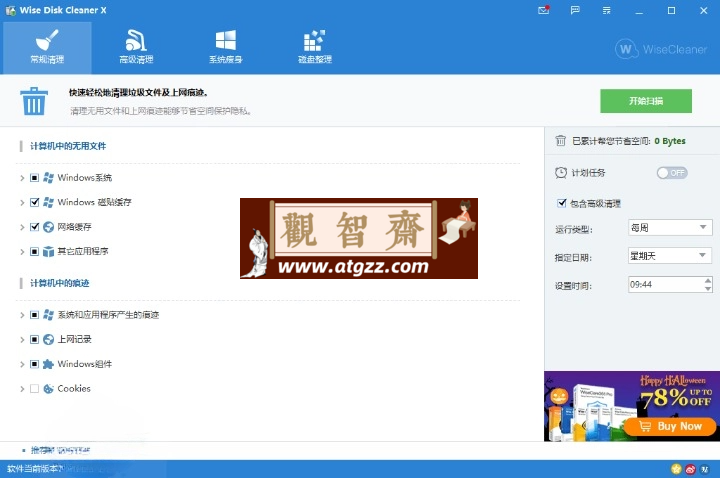Click the cookie icon of Cookies
Viewport: 720px width, 478px height.
point(48,388)
